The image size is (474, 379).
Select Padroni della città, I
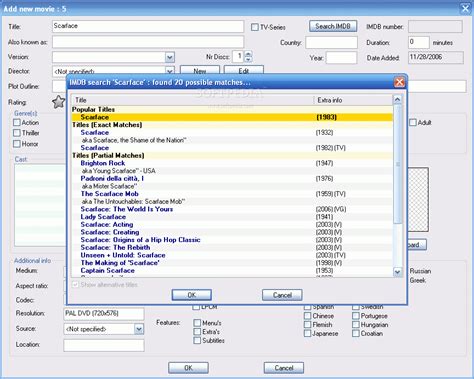click(232, 178)
